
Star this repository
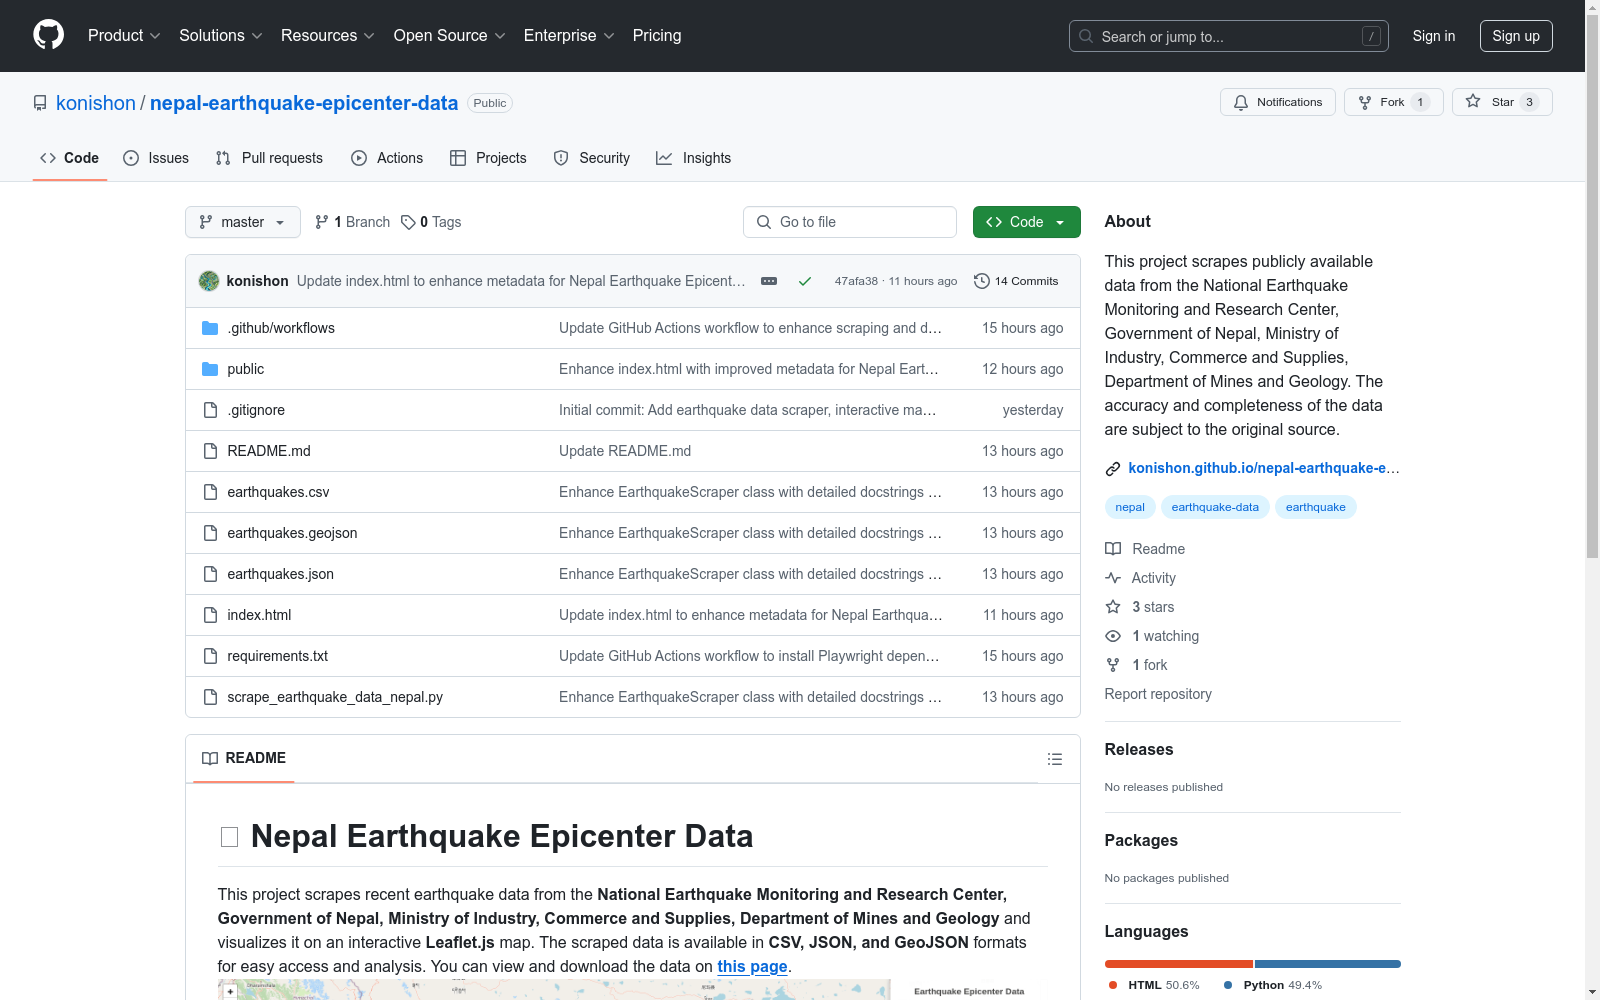pos(1502,102)
